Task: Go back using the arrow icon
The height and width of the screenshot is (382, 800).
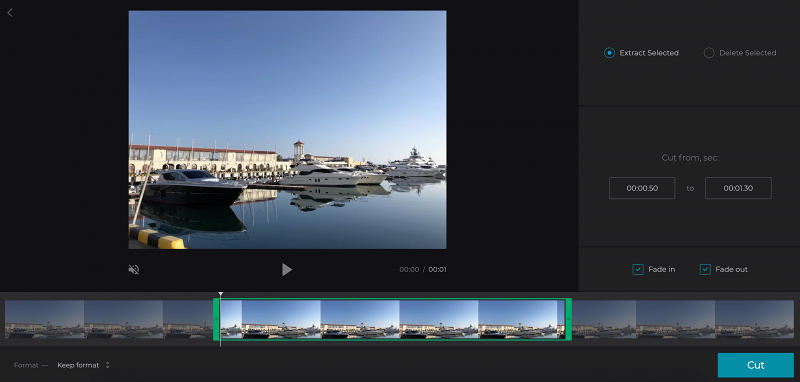Action: (x=10, y=13)
